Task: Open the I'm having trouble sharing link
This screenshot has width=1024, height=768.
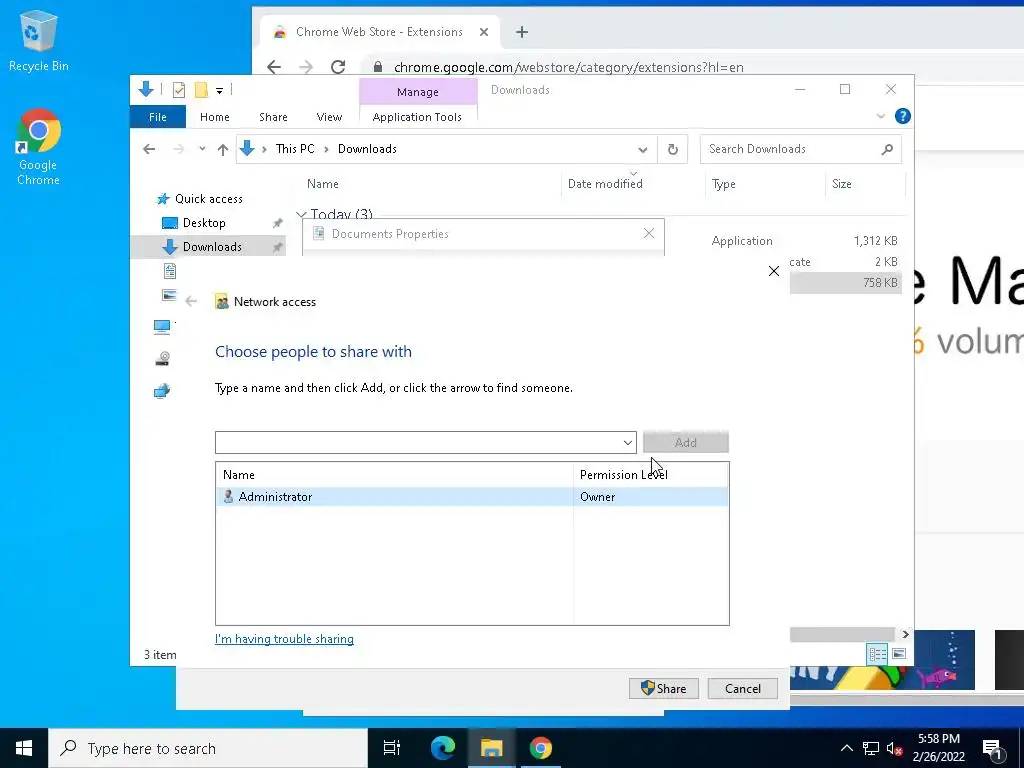Action: pos(284,639)
